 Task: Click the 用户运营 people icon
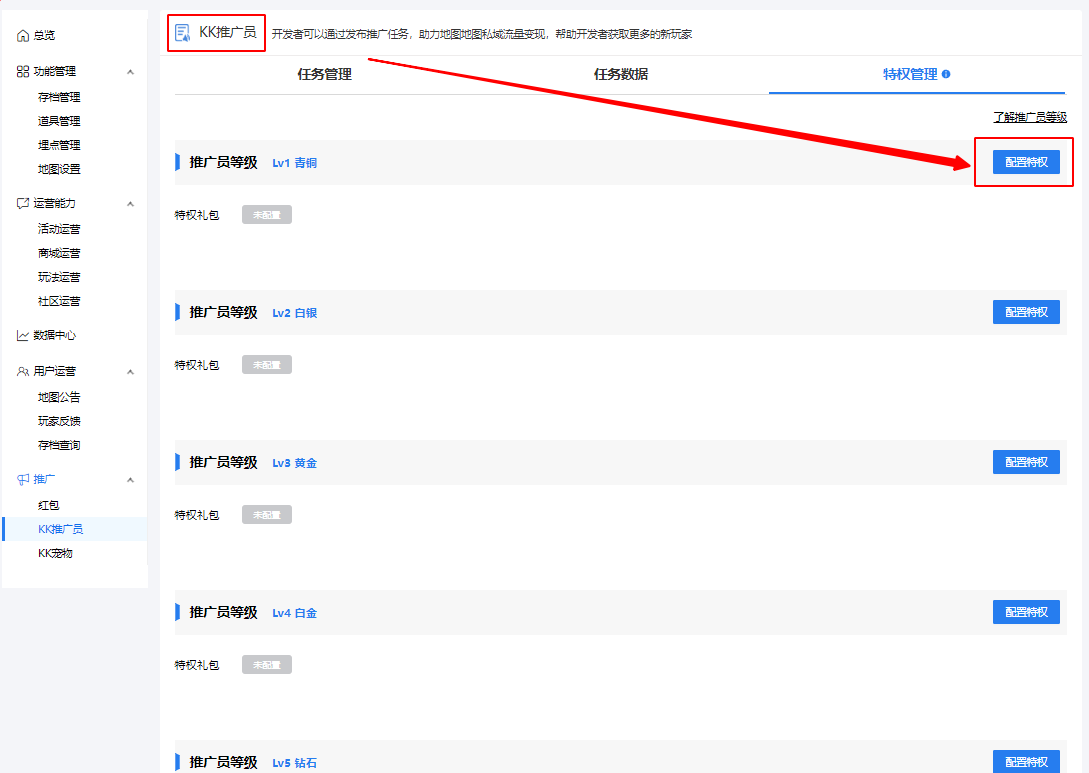coord(23,372)
